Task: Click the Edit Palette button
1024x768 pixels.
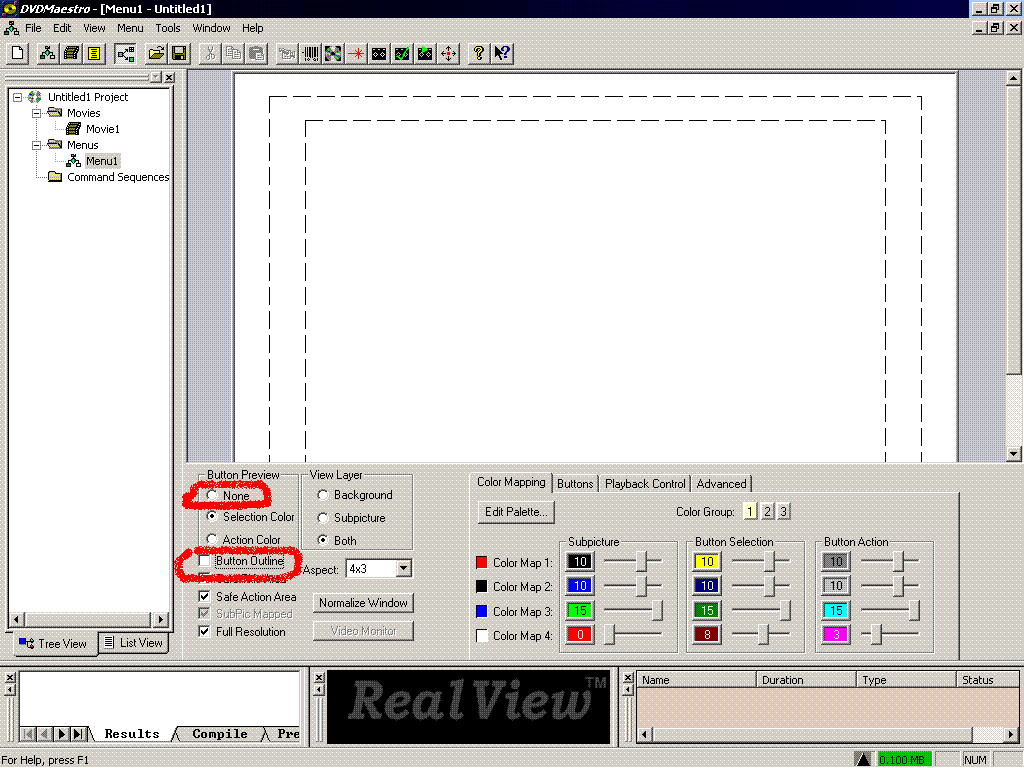Action: pos(516,512)
